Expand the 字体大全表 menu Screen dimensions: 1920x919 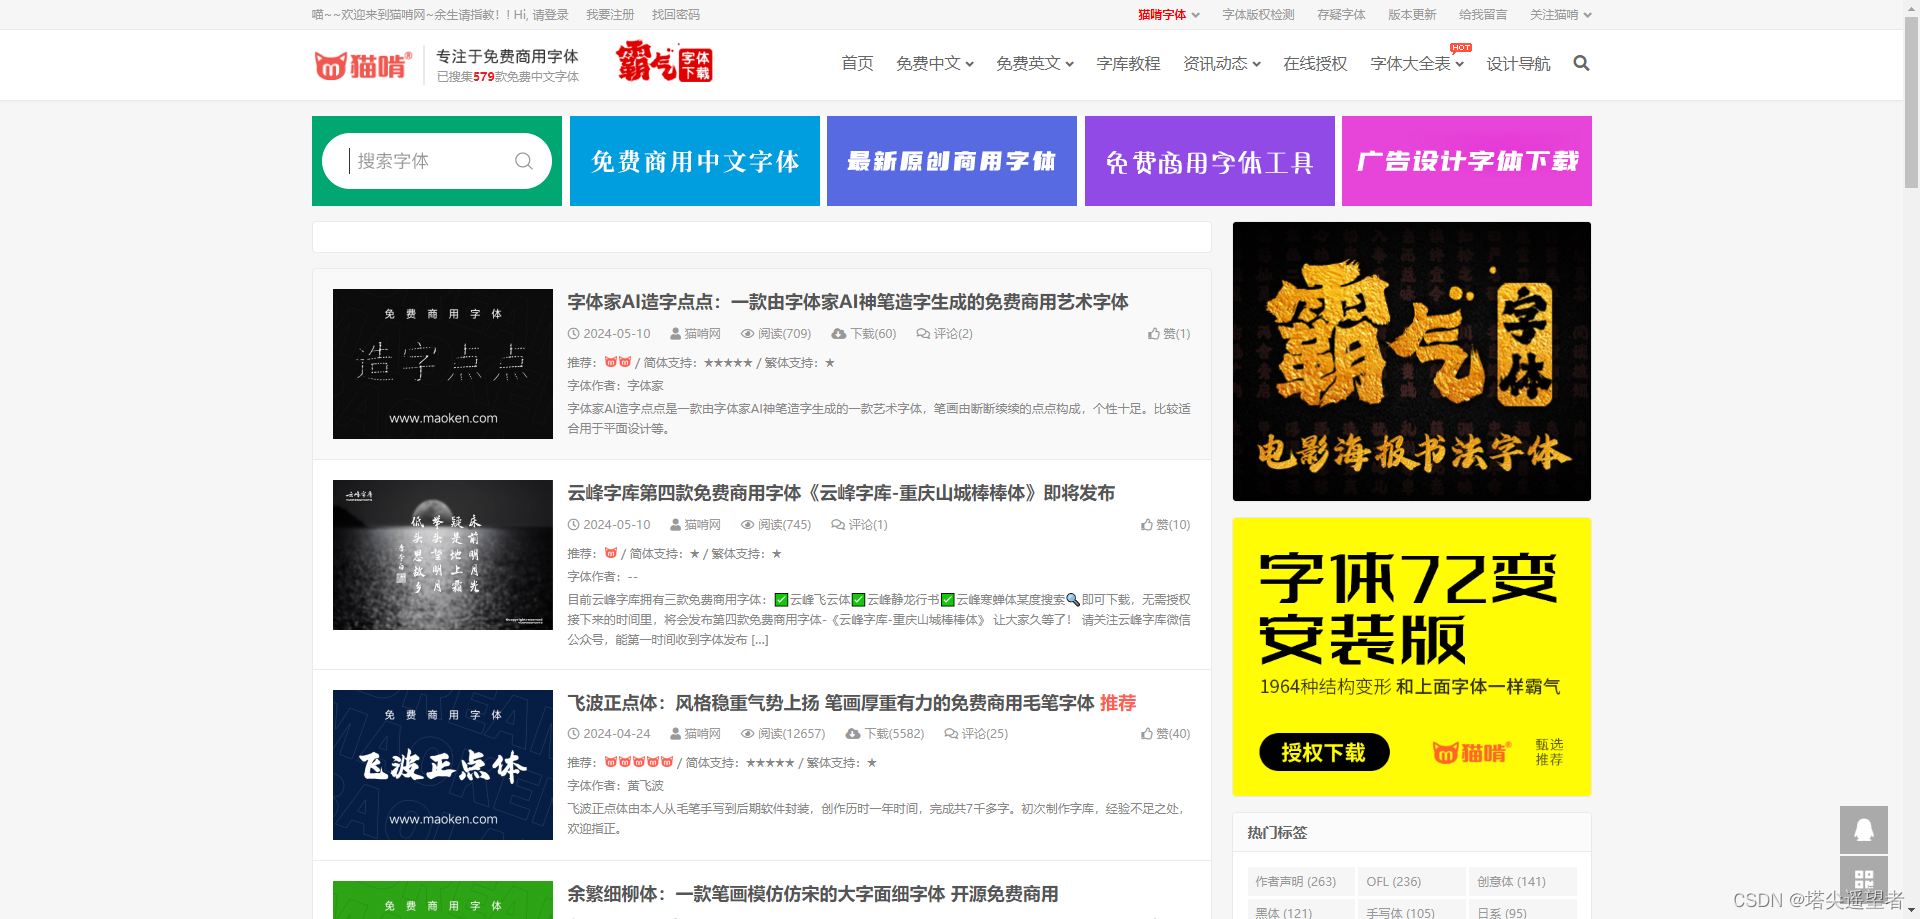pyautogui.click(x=1417, y=63)
